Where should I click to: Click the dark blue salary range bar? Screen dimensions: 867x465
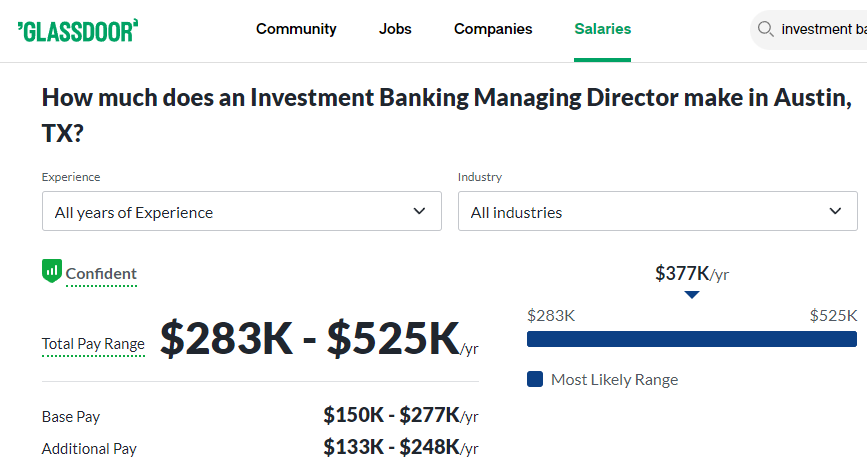(x=692, y=339)
